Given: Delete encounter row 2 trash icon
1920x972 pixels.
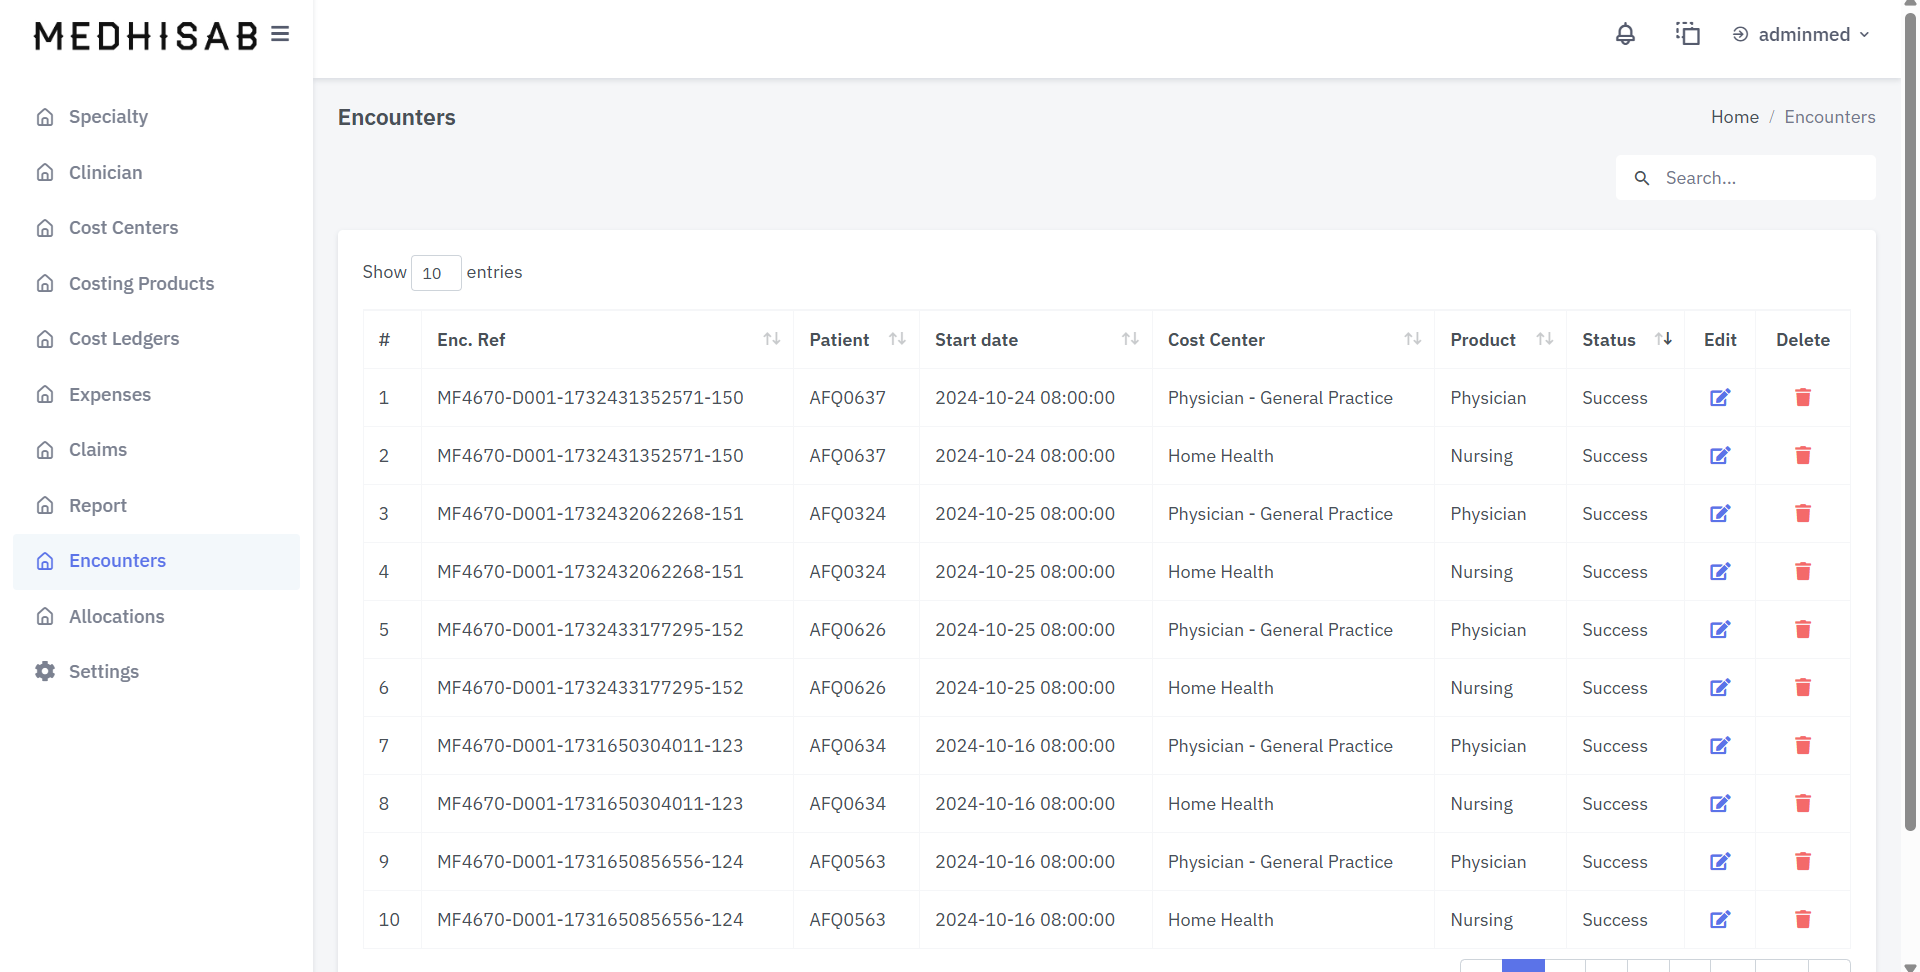Looking at the screenshot, I should tap(1802, 456).
